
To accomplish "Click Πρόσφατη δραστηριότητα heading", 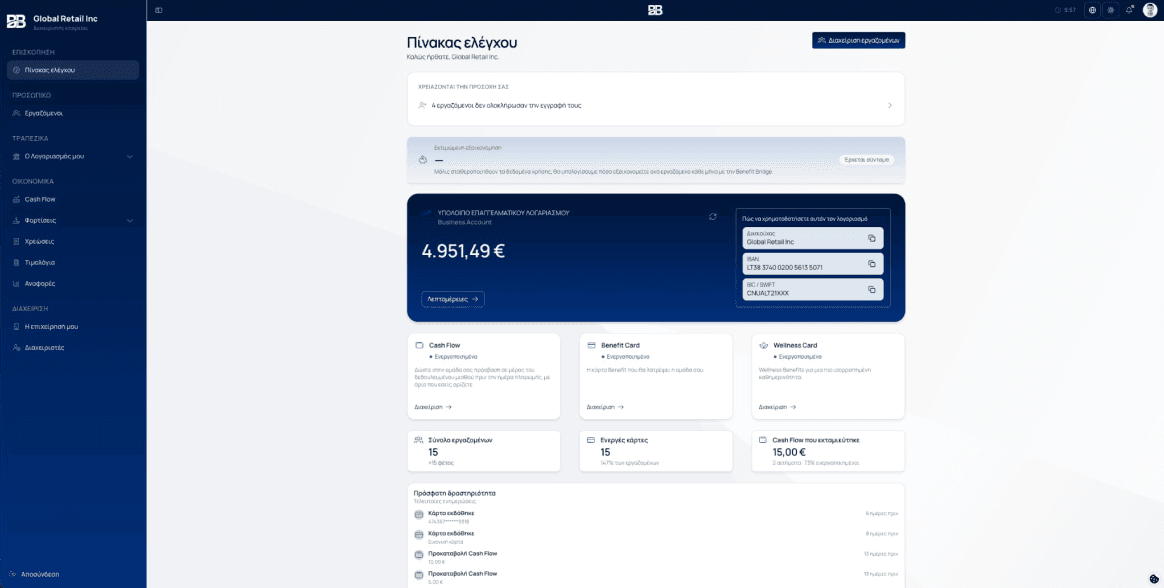I will pyautogui.click(x=454, y=493).
